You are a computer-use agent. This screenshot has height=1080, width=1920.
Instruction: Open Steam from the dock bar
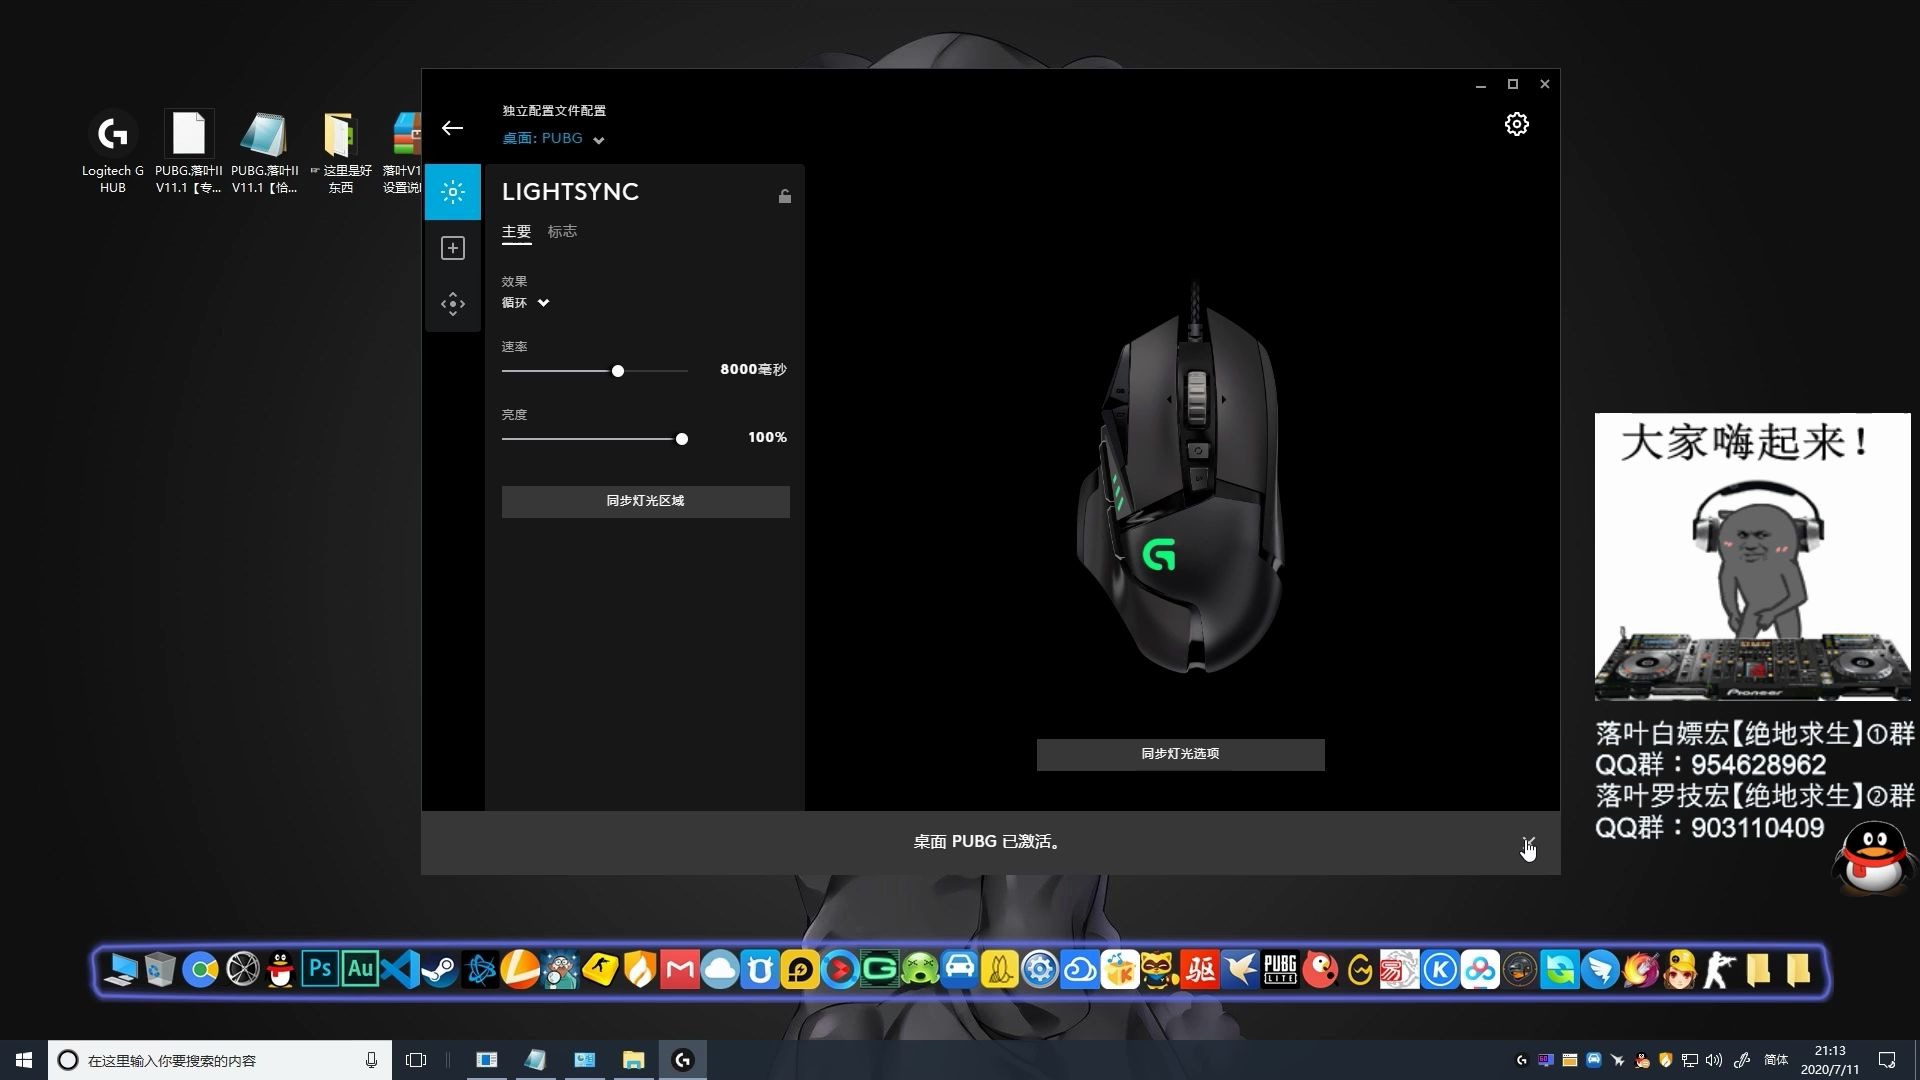coord(438,969)
